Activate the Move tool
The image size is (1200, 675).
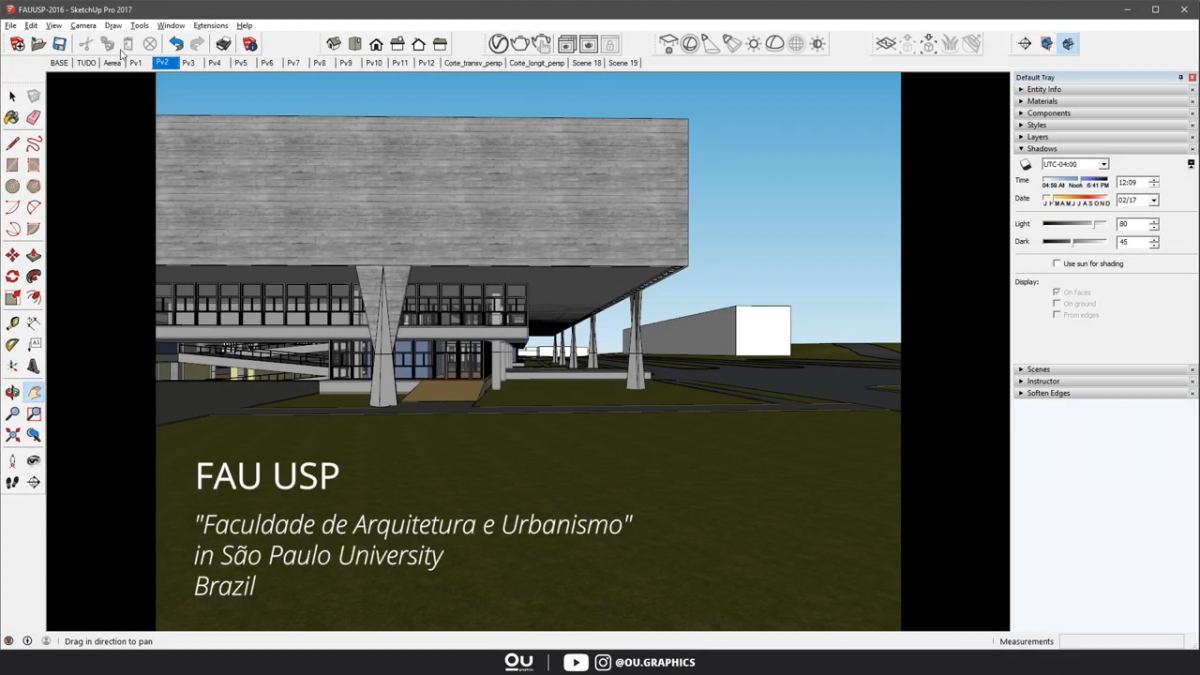point(12,255)
